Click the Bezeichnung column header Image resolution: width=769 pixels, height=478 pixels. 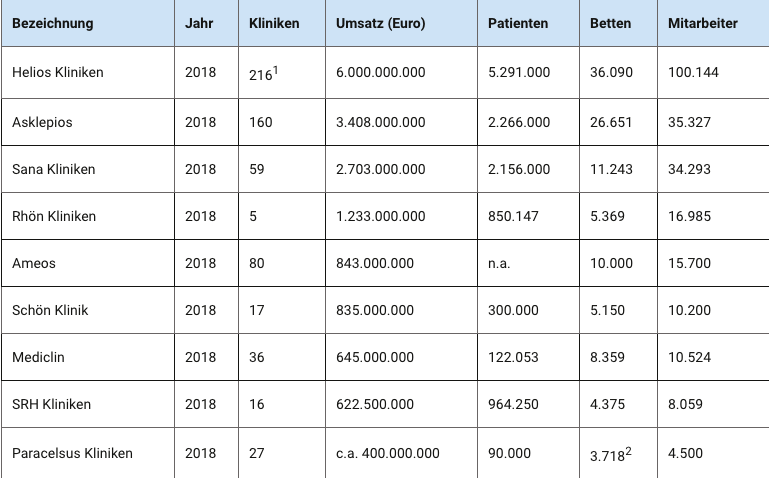(53, 23)
